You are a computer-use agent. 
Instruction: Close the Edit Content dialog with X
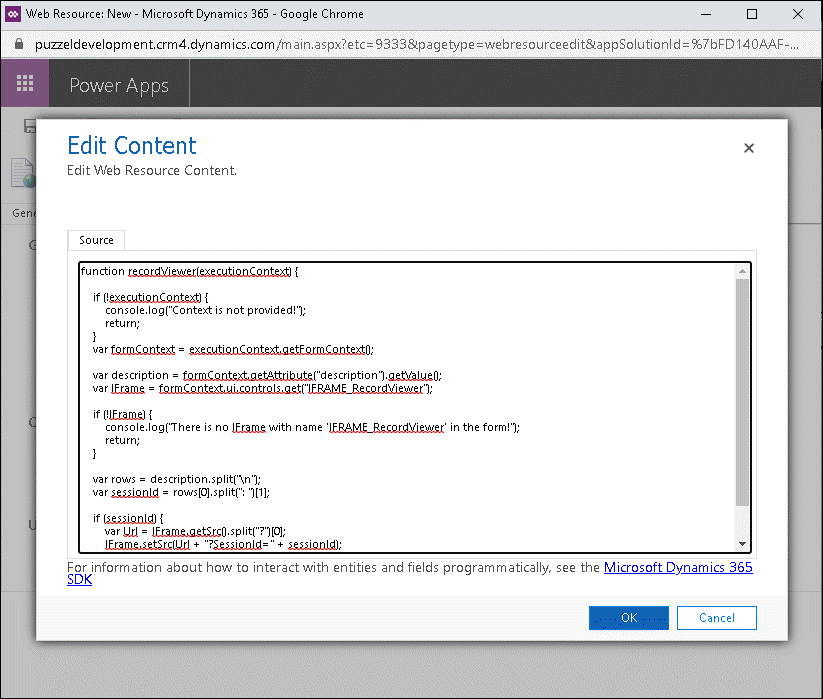[x=748, y=148]
